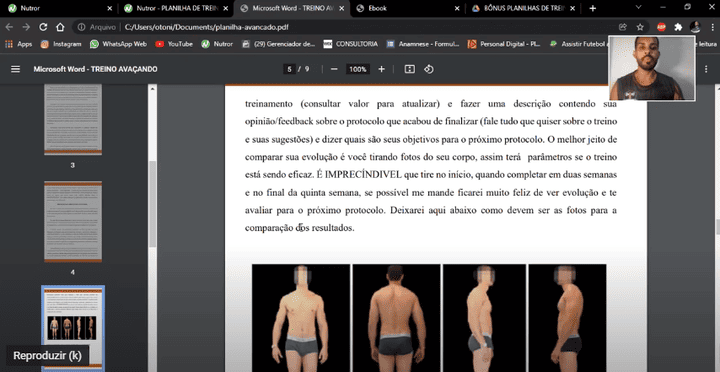Select page 4 thumbnail in sidebar
Image resolution: width=720 pixels, height=372 pixels.
73,221
